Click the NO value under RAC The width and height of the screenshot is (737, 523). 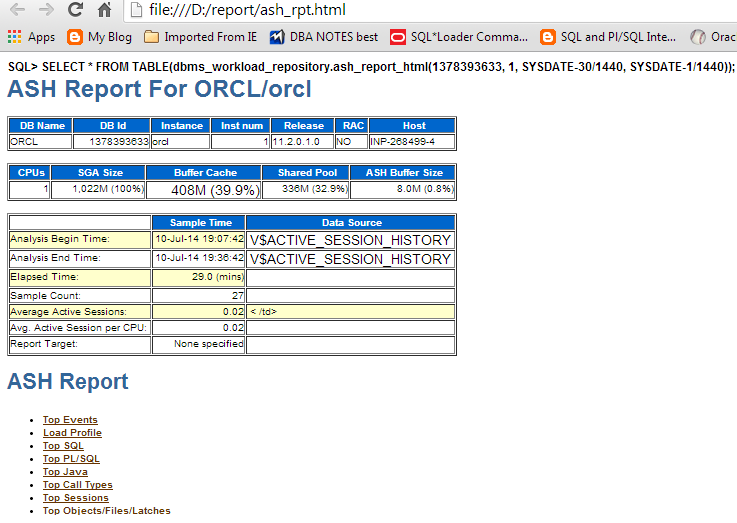click(352, 141)
